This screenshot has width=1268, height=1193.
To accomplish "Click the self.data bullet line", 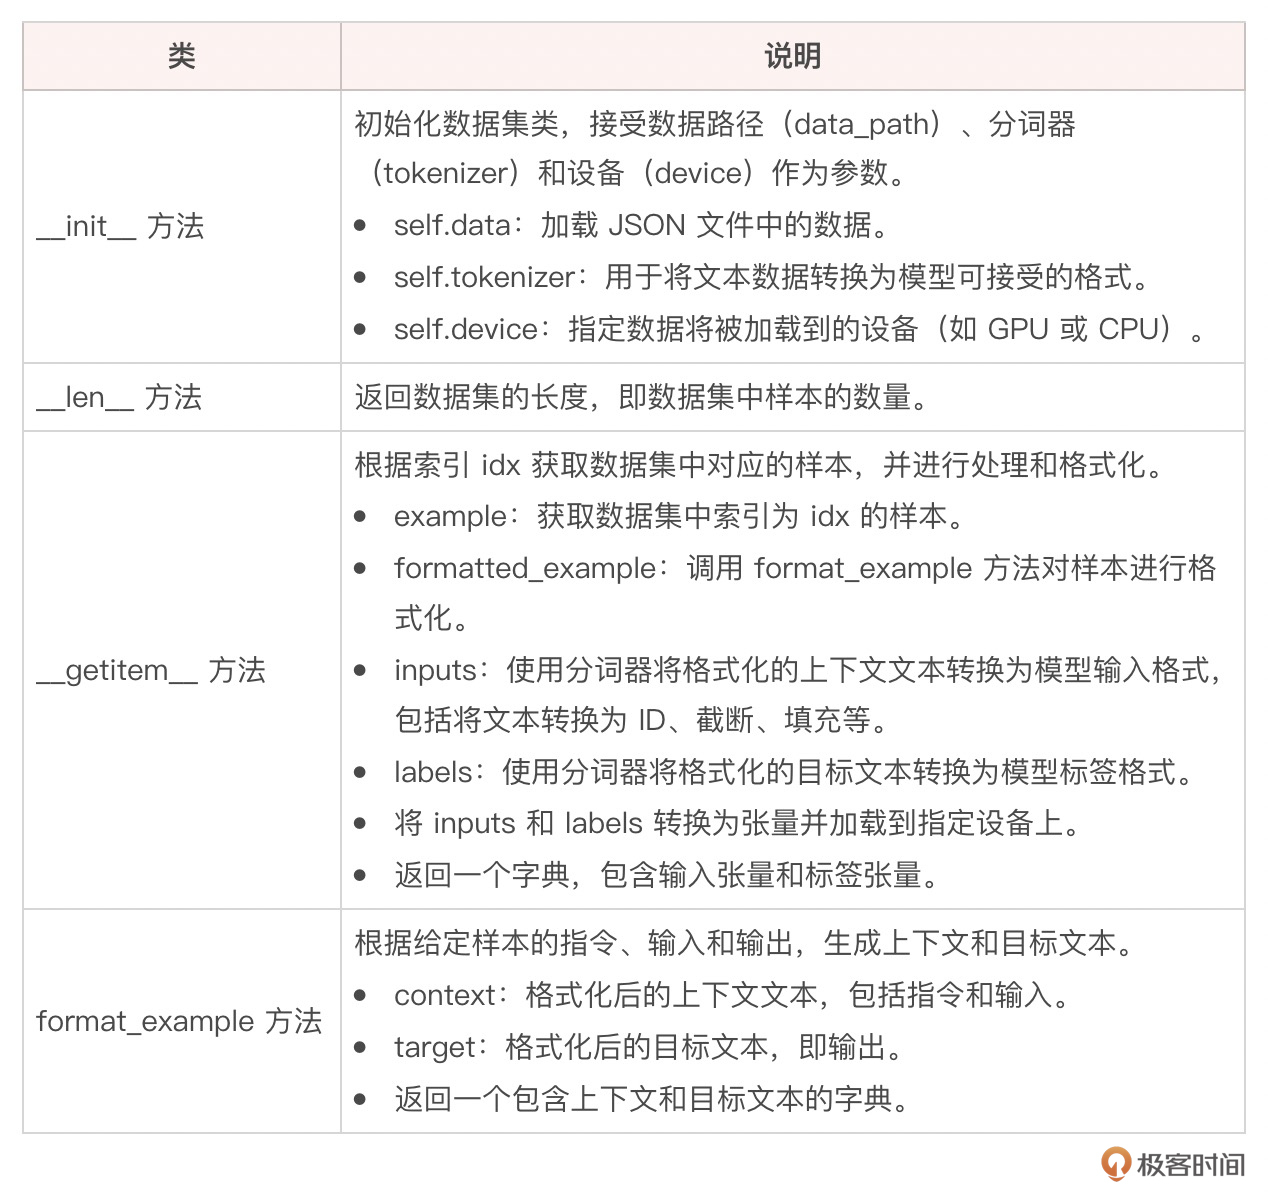I will 640,226.
